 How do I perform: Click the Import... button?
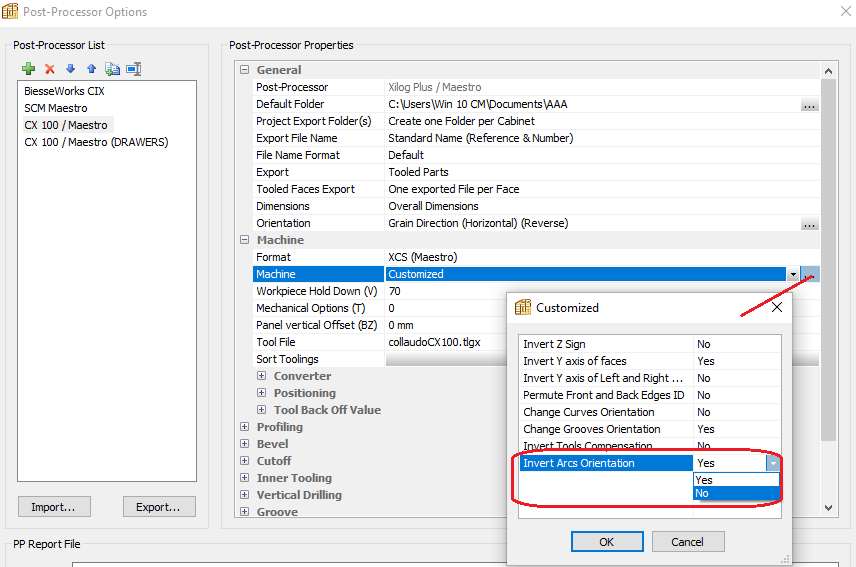tap(54, 507)
